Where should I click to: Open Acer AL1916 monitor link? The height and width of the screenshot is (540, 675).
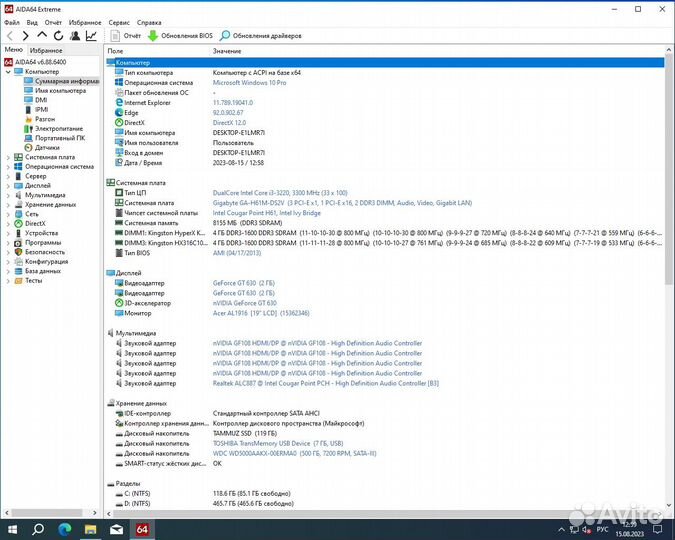(261, 313)
